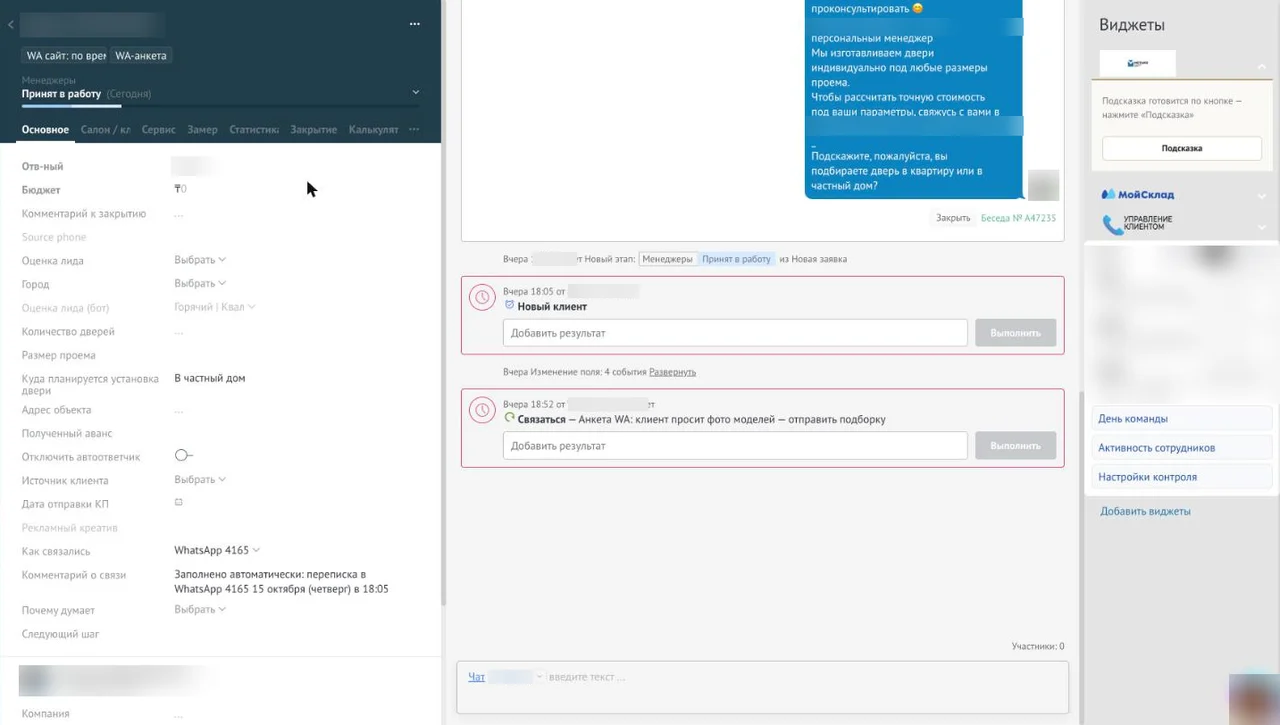This screenshot has height=725, width=1280.
Task: Open the Город Выбрать dropdown
Action: click(x=200, y=284)
